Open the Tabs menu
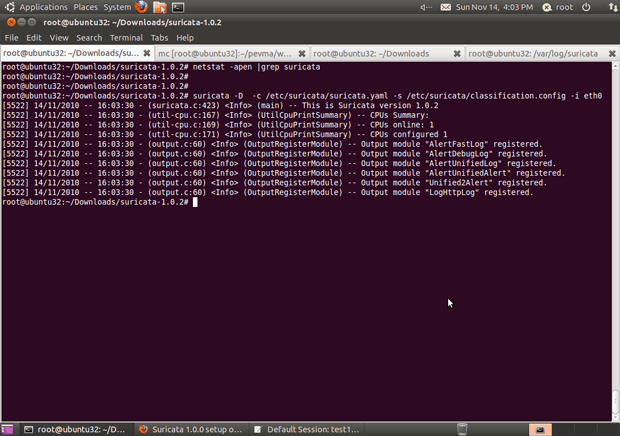The width and height of the screenshot is (620, 436). coord(159,38)
